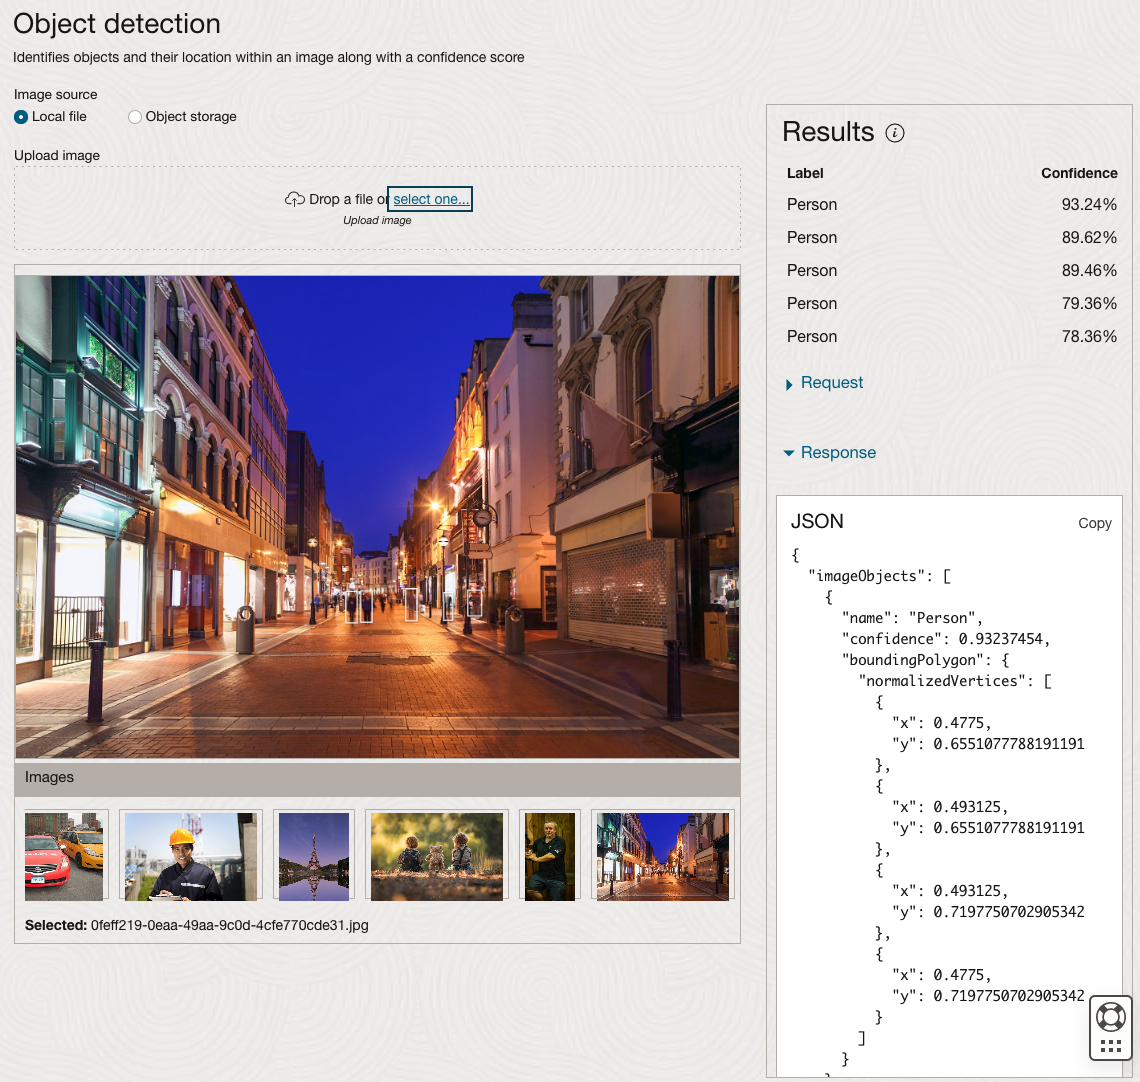The width and height of the screenshot is (1140, 1082).
Task: Click the grid dots icon below help
Action: pos(1110,1046)
